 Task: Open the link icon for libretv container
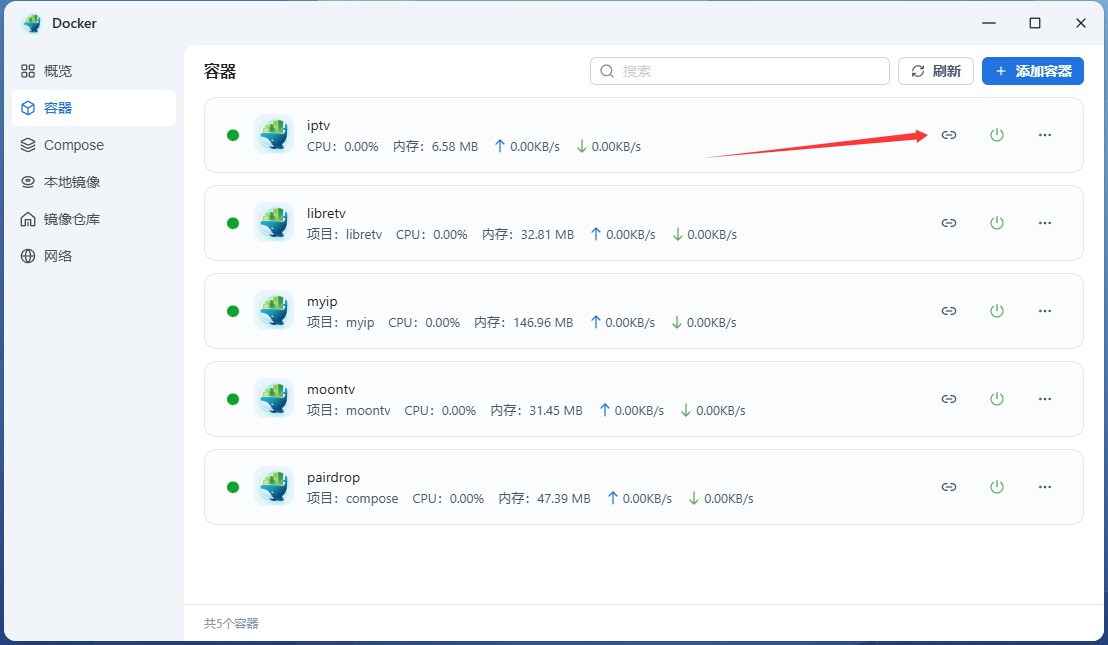pyautogui.click(x=948, y=223)
